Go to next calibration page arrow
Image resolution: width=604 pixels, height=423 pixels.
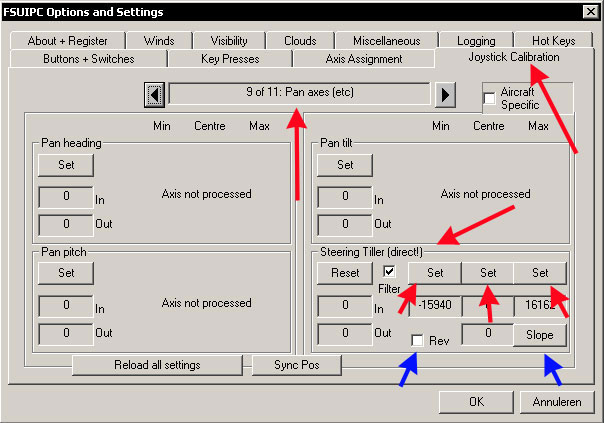[445, 94]
